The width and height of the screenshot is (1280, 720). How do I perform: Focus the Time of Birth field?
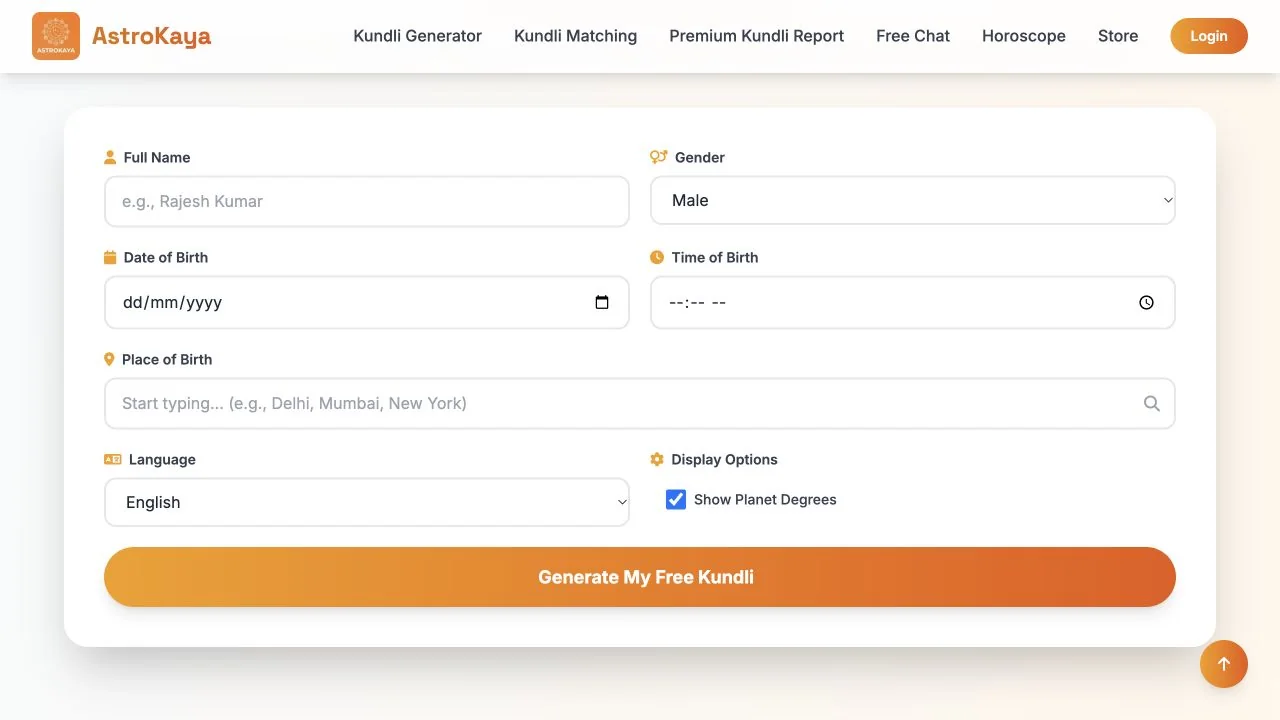click(x=913, y=302)
